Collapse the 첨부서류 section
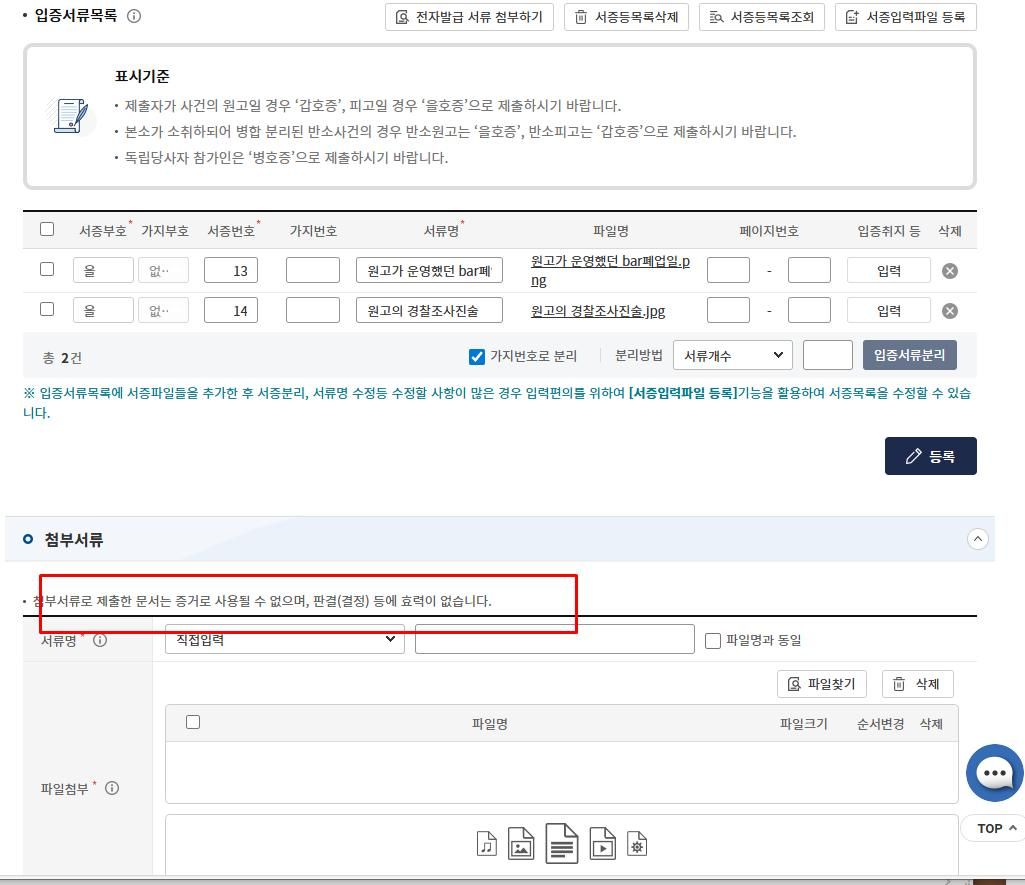 pos(977,539)
